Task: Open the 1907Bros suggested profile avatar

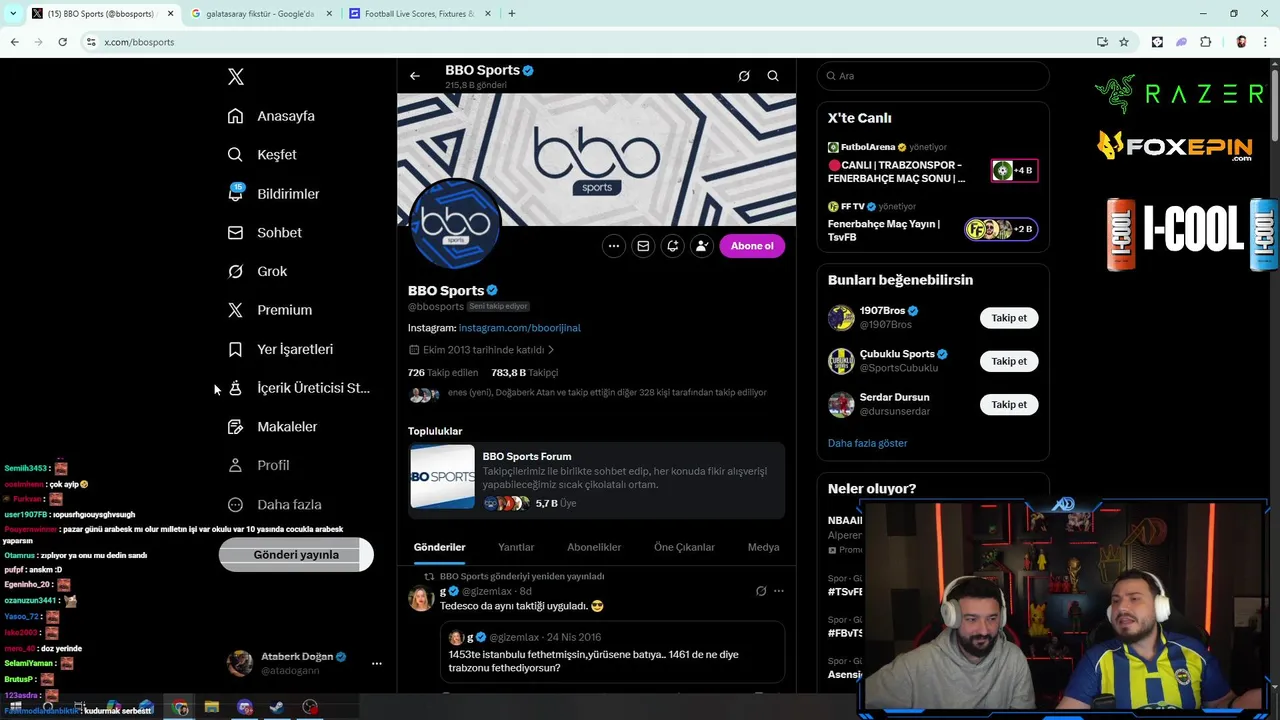Action: coord(841,318)
